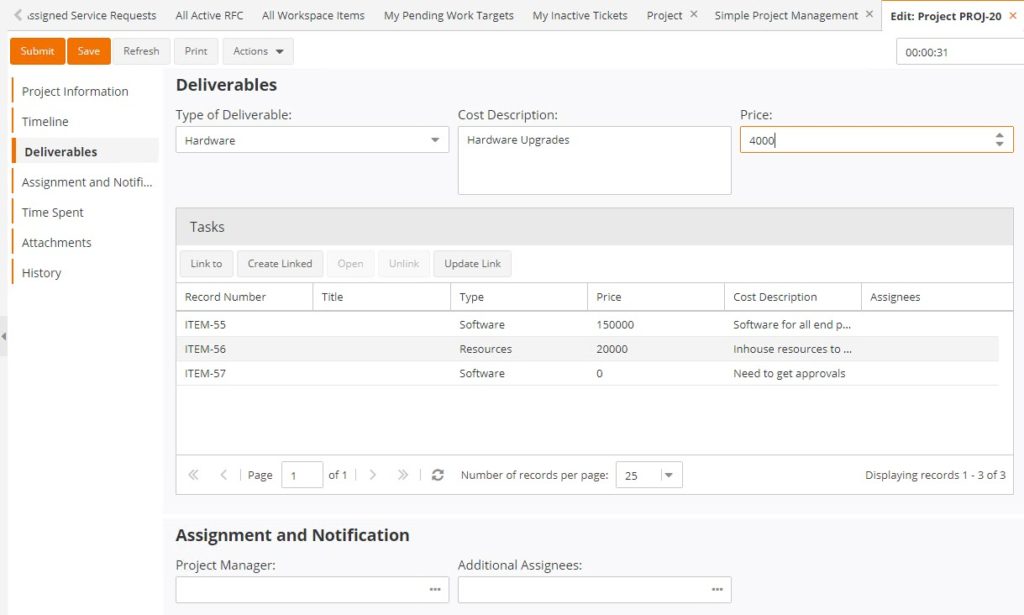Click the Cost Description text area
Viewport: 1024px width, 615px height.
(594, 160)
